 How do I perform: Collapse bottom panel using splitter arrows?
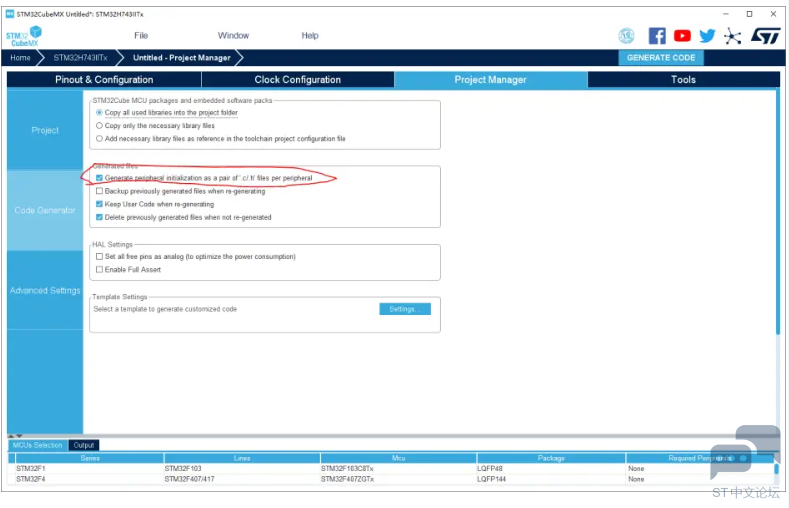click(15, 436)
